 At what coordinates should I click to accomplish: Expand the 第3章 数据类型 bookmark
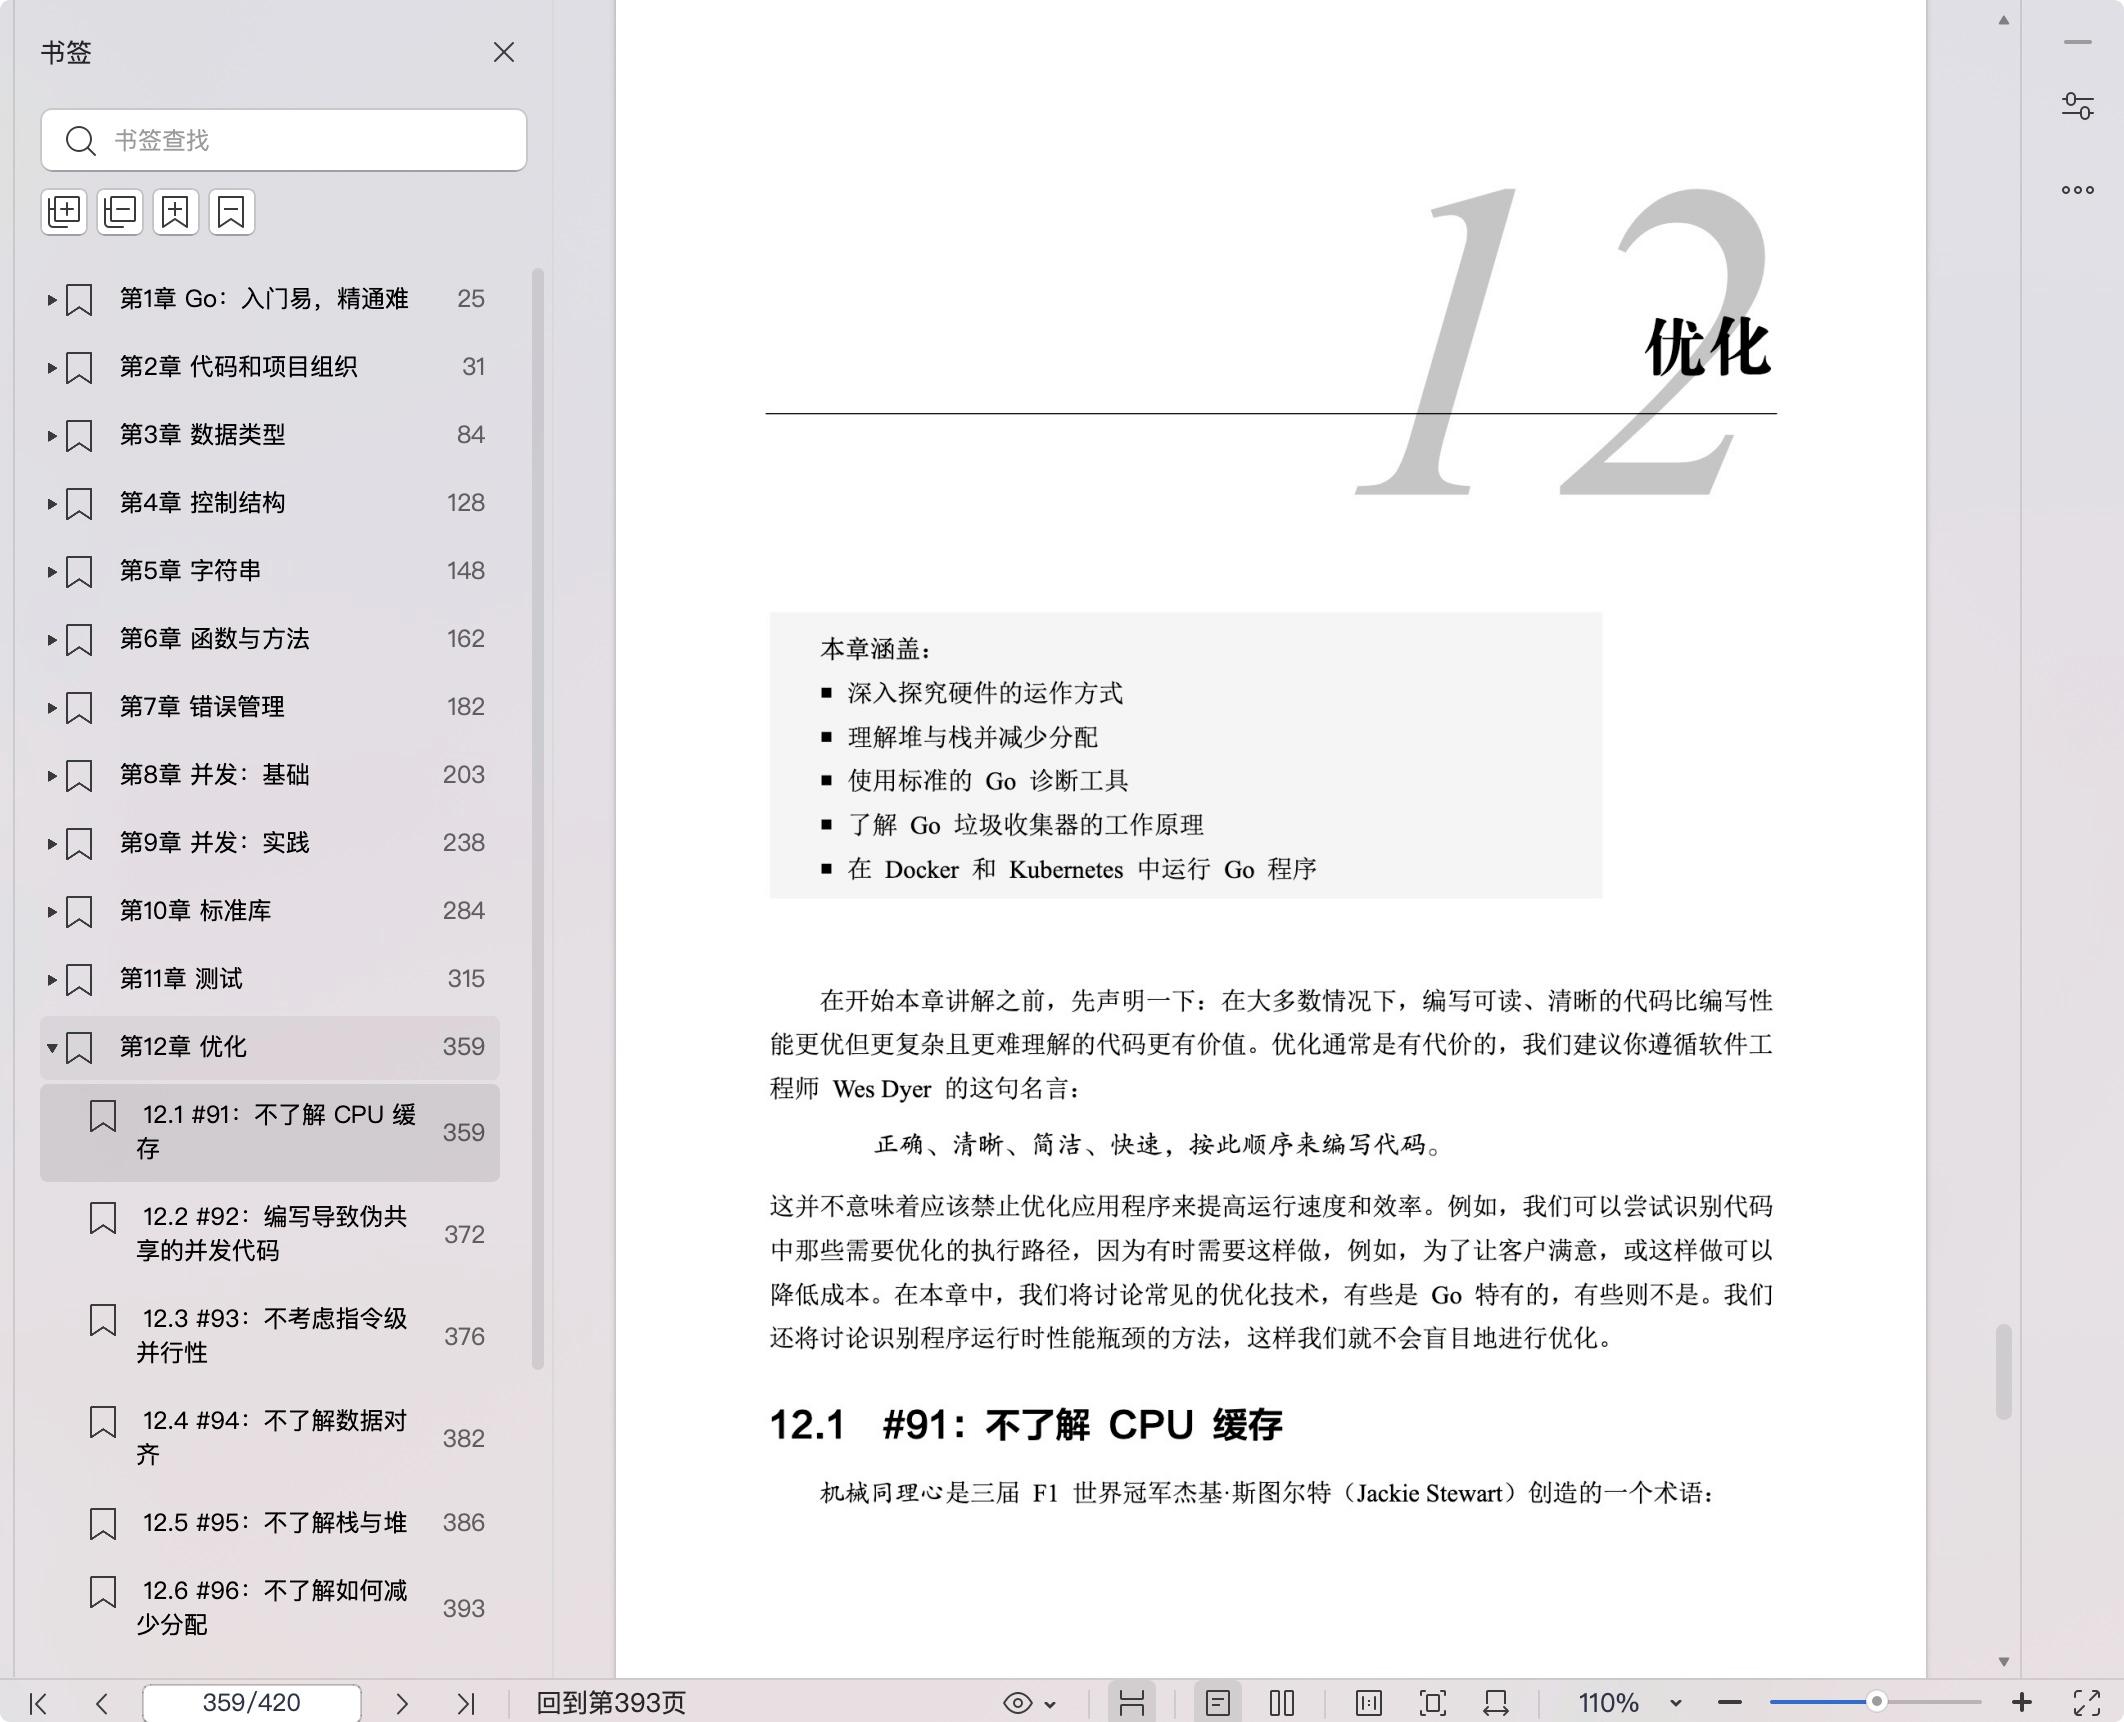pos(51,435)
